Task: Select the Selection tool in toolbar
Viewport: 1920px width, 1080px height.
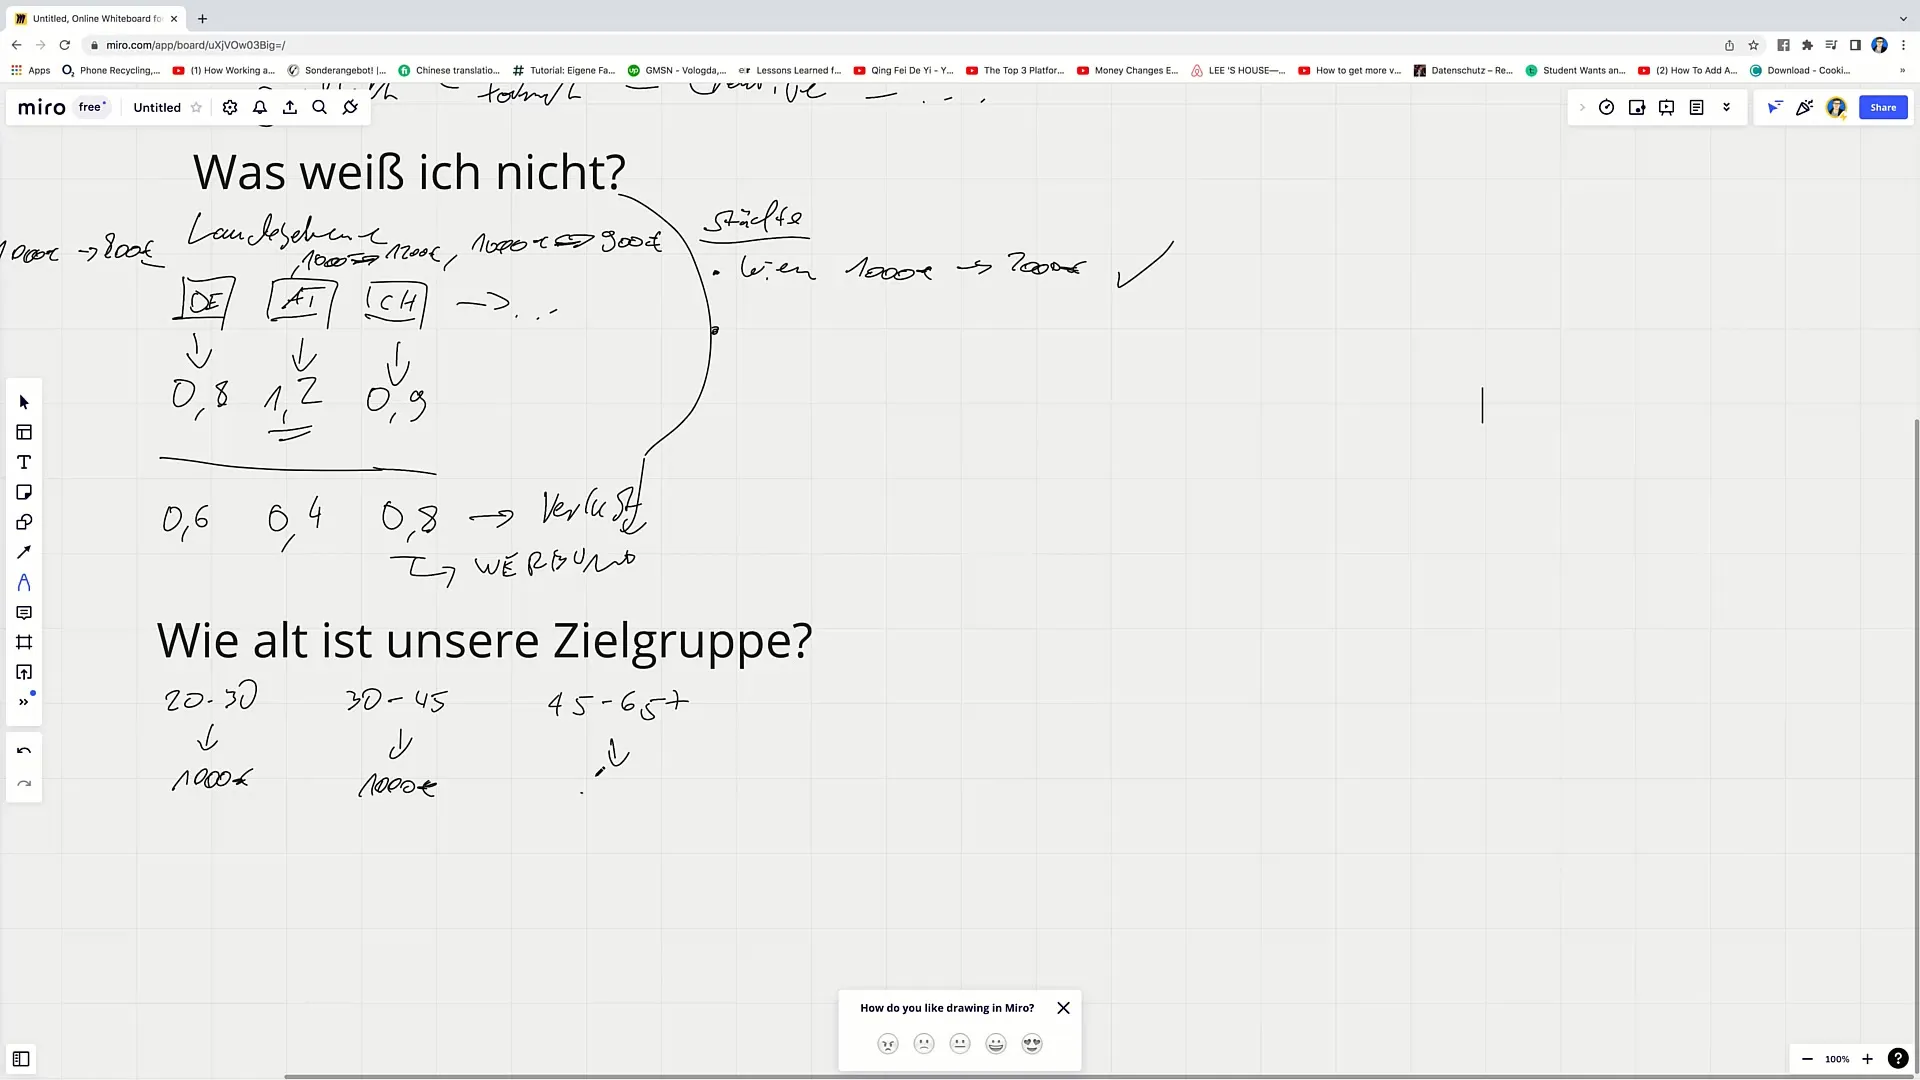Action: pyautogui.click(x=24, y=402)
